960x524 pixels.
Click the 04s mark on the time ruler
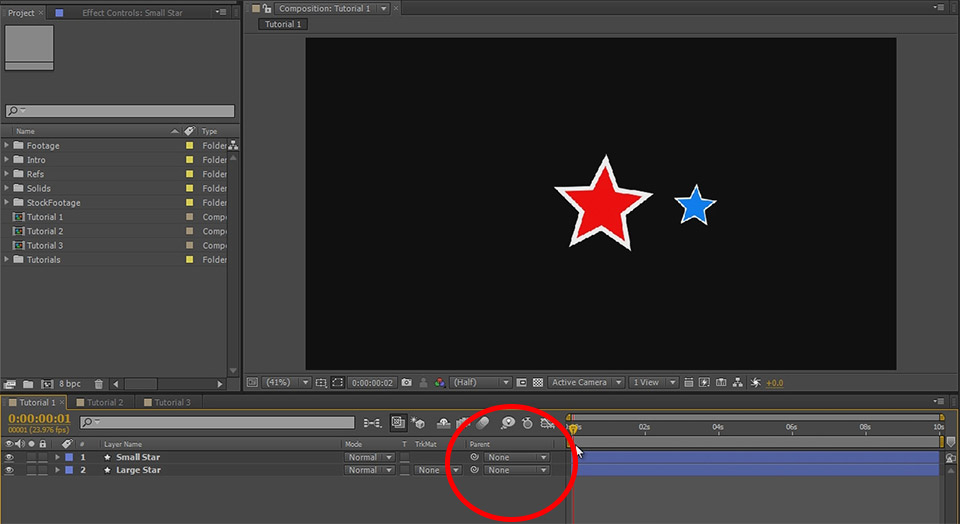pyautogui.click(x=718, y=427)
